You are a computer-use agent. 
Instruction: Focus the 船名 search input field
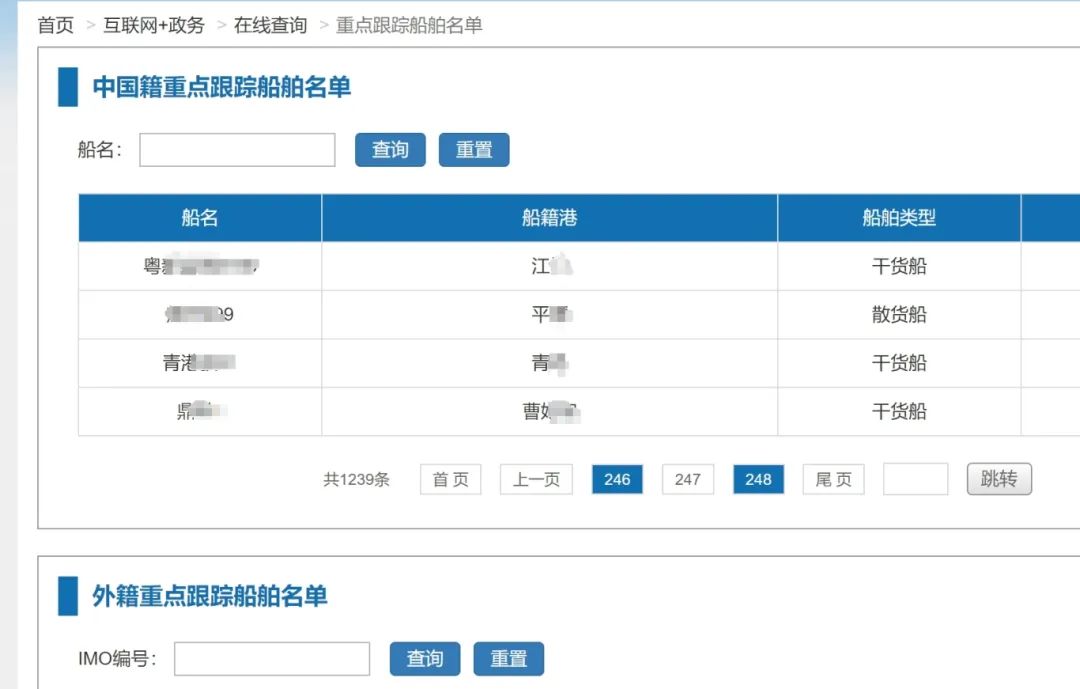click(x=237, y=150)
